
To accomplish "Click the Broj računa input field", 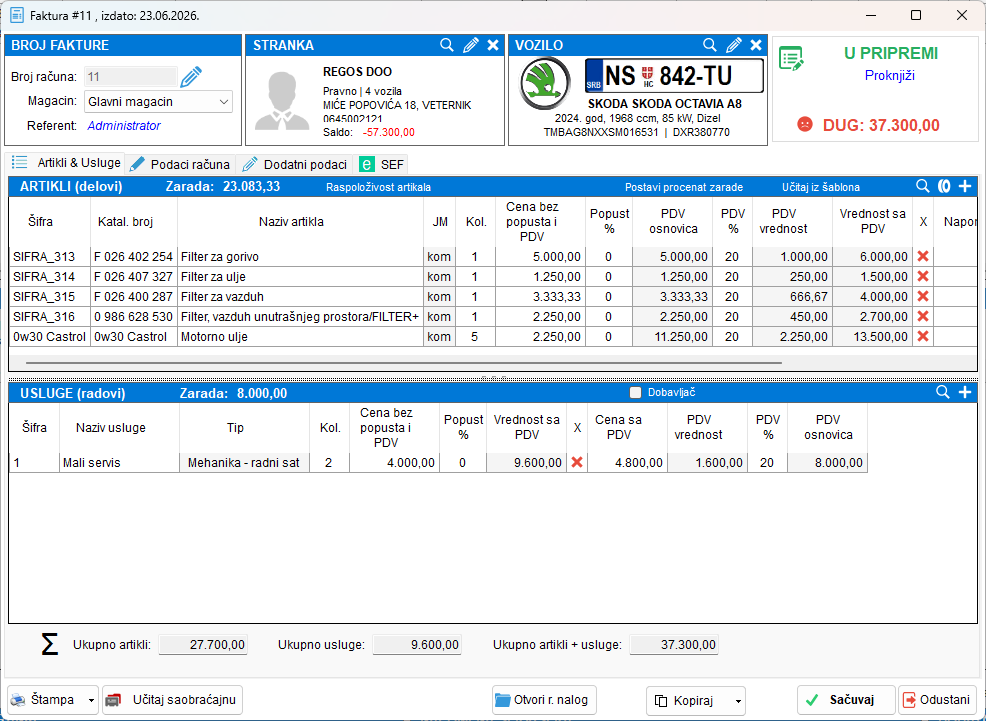I will click(131, 77).
